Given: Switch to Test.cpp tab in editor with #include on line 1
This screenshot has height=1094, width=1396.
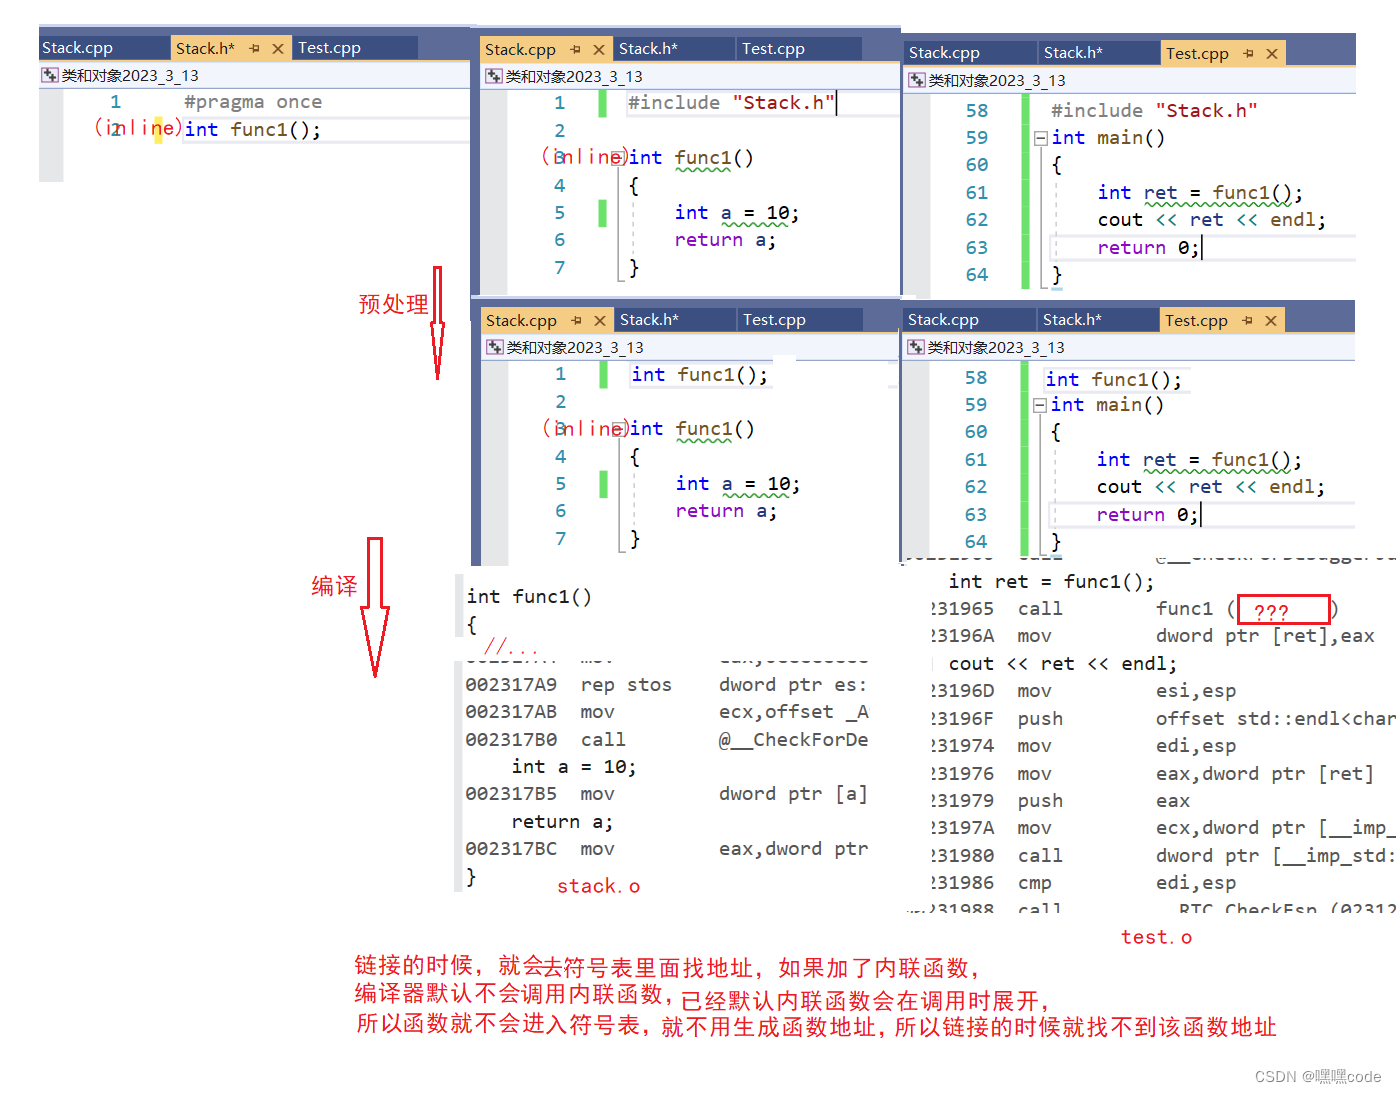Looking at the screenshot, I should pyautogui.click(x=773, y=48).
